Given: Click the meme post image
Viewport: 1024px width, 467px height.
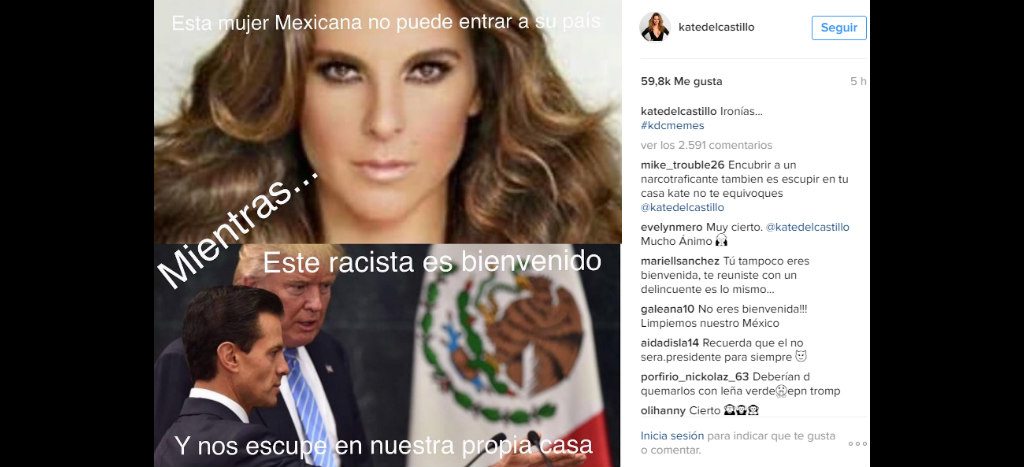Looking at the screenshot, I should [387, 233].
